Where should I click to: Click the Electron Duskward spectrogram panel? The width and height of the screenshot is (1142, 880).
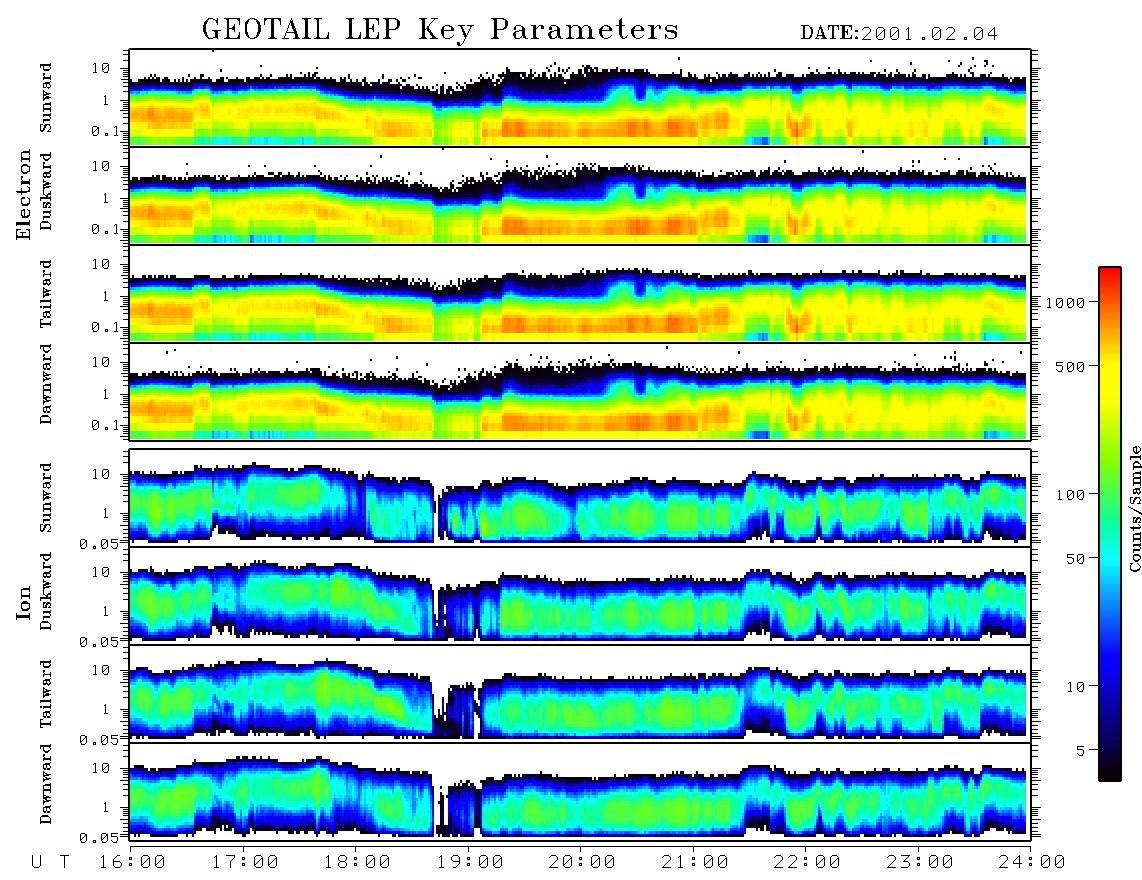[x=580, y=195]
